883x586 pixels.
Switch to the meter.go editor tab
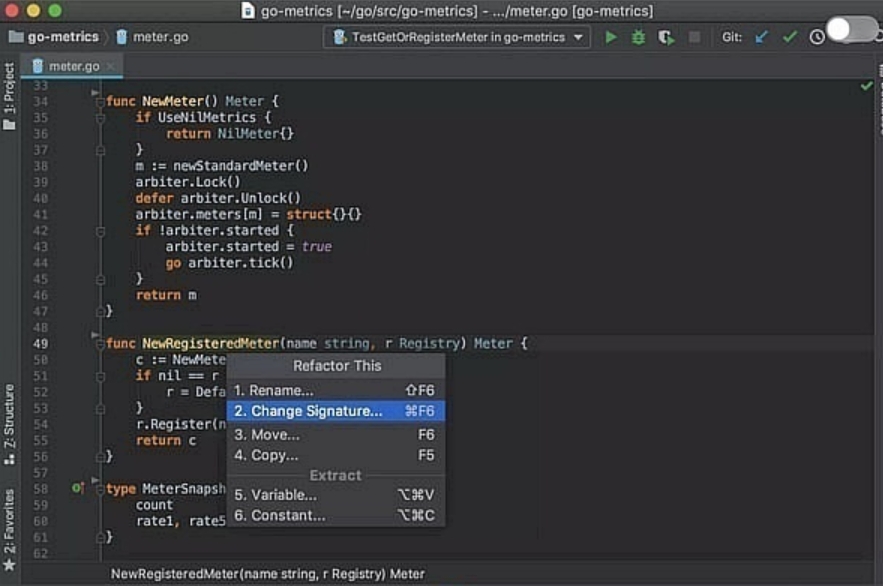(73, 66)
